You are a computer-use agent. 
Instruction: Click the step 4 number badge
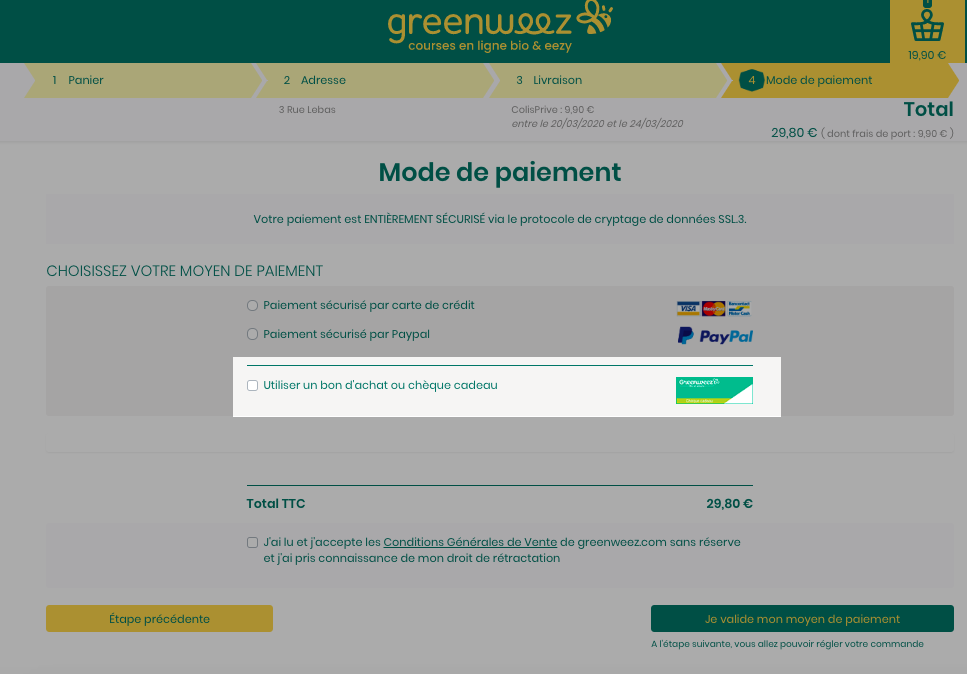(751, 80)
